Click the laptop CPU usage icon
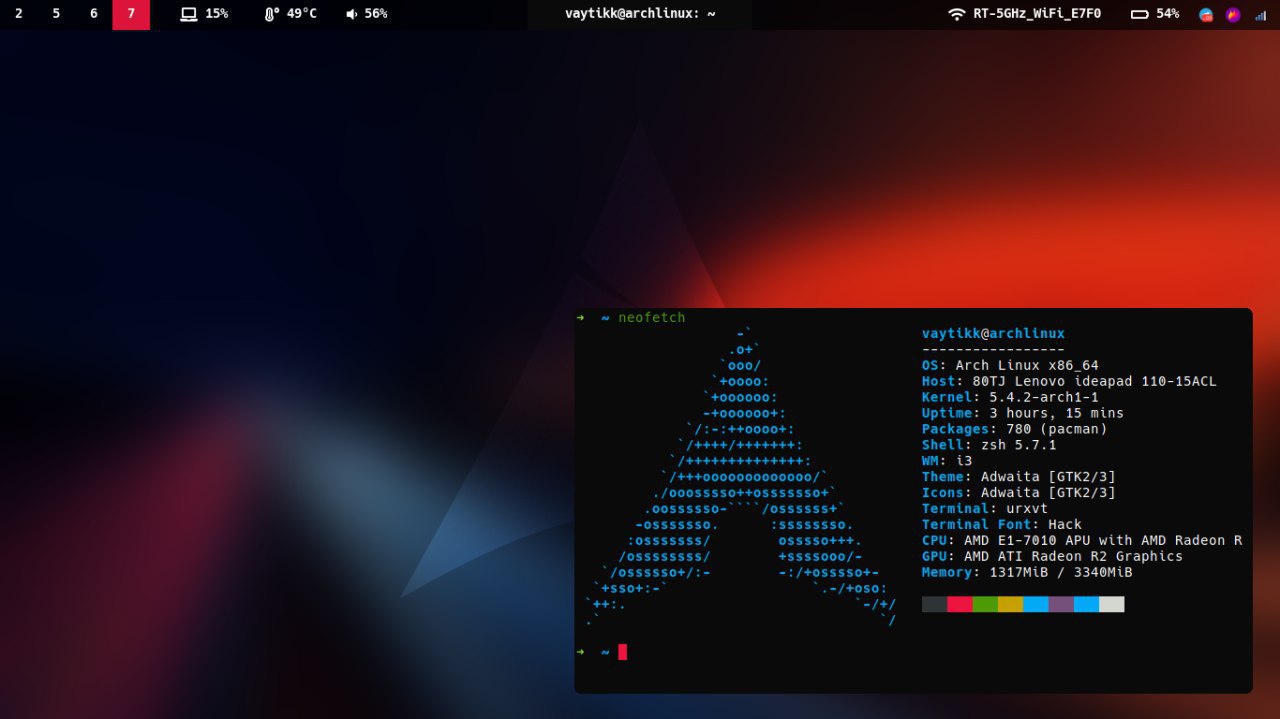 189,14
